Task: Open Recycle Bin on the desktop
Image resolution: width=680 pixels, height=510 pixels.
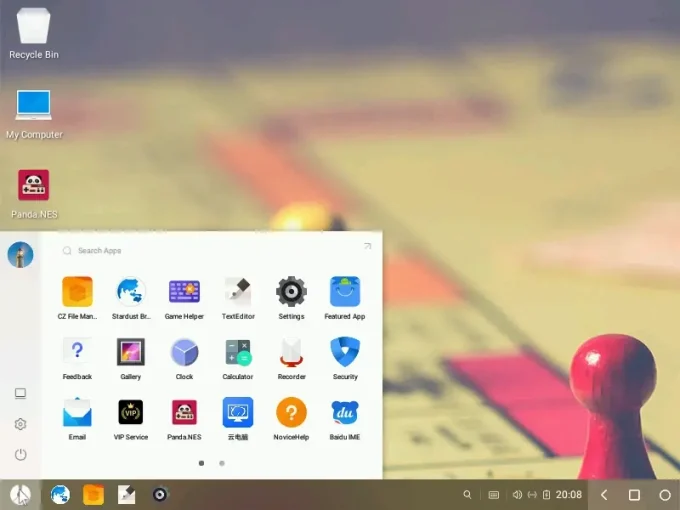Action: pos(34,30)
